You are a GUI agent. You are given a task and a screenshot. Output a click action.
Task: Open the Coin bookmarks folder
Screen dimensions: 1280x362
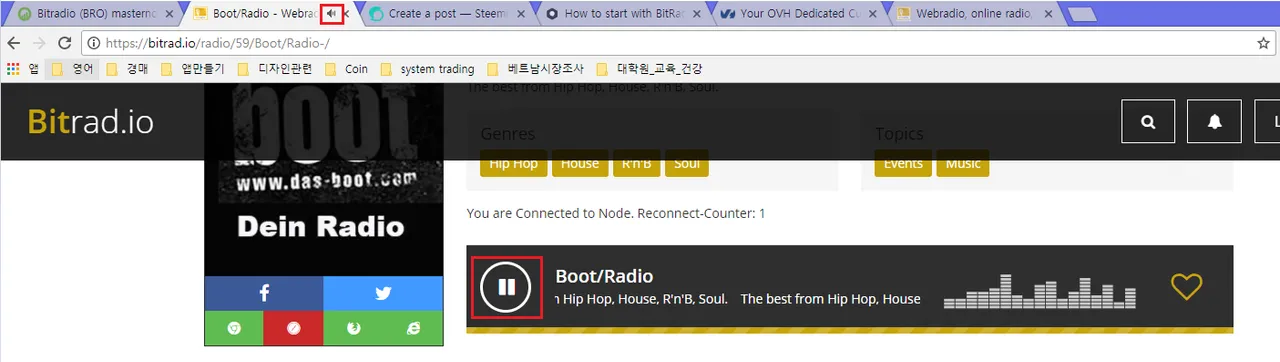[x=346, y=69]
